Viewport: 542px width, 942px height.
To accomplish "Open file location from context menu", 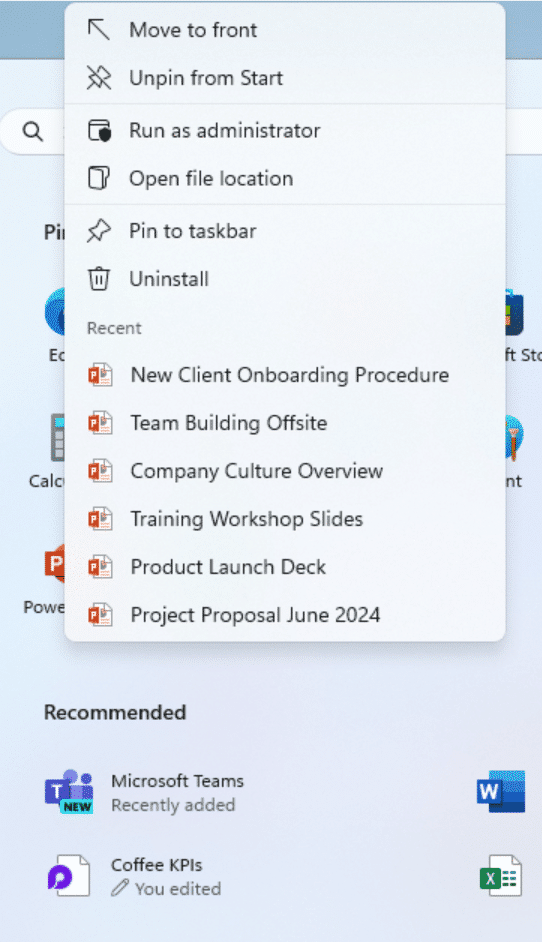I will (285, 178).
